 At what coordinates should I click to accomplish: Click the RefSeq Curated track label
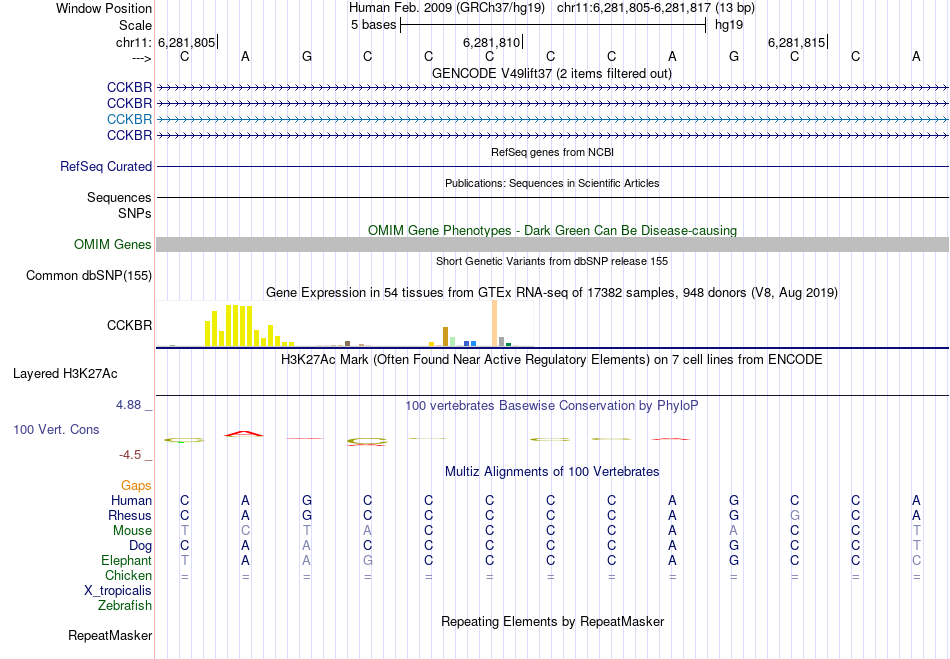pos(105,167)
